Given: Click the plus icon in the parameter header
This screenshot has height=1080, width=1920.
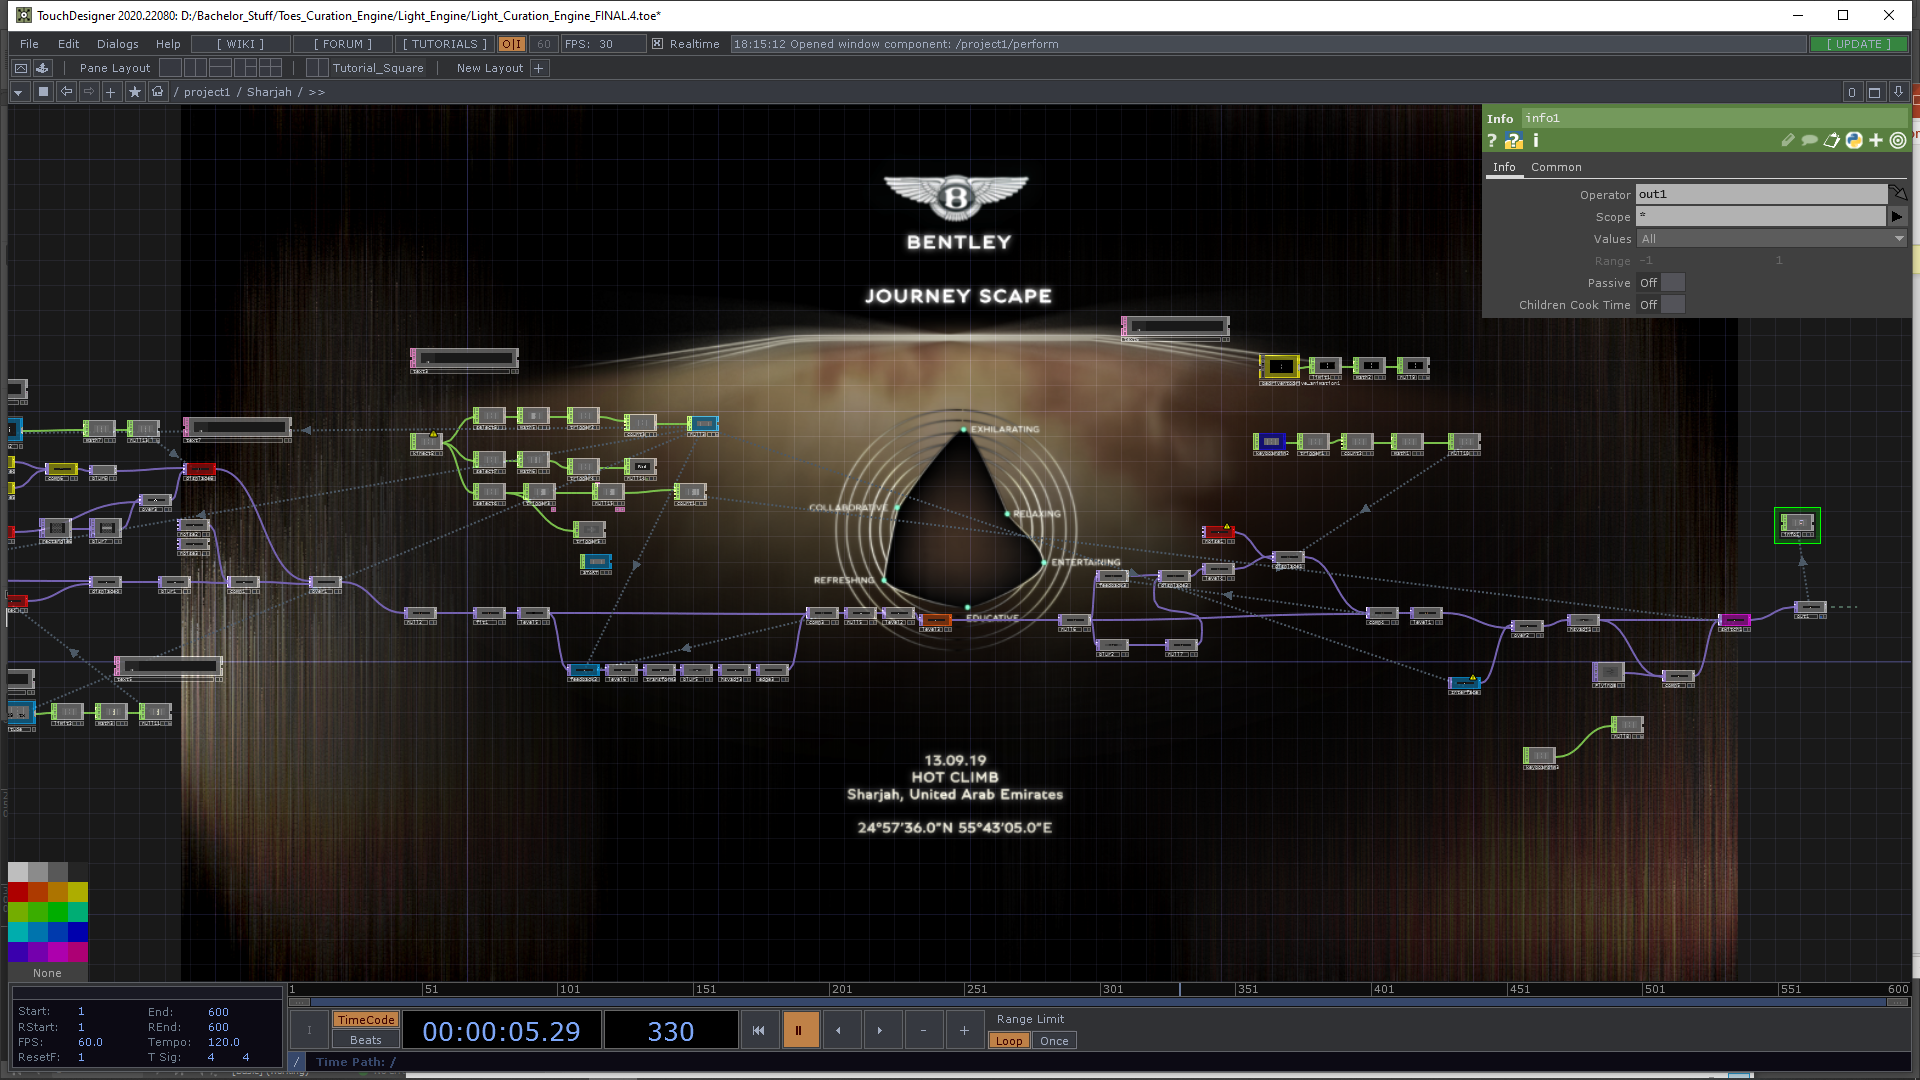Looking at the screenshot, I should [x=1876, y=141].
